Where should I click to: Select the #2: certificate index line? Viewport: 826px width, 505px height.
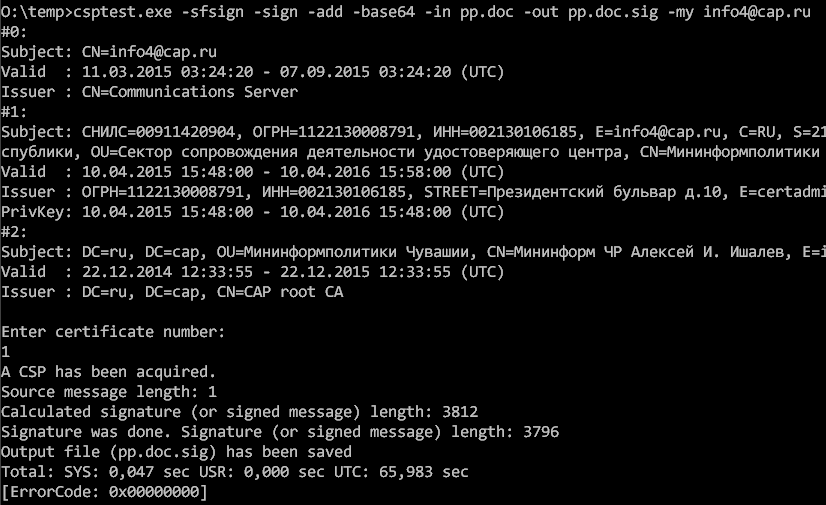[x=14, y=232]
